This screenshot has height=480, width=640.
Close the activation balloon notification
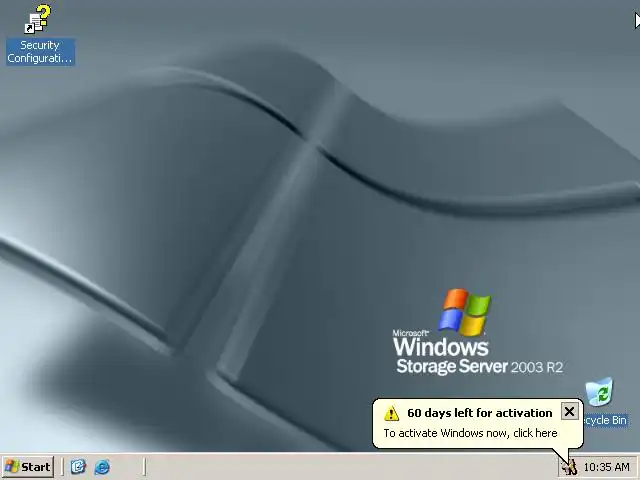tap(569, 411)
